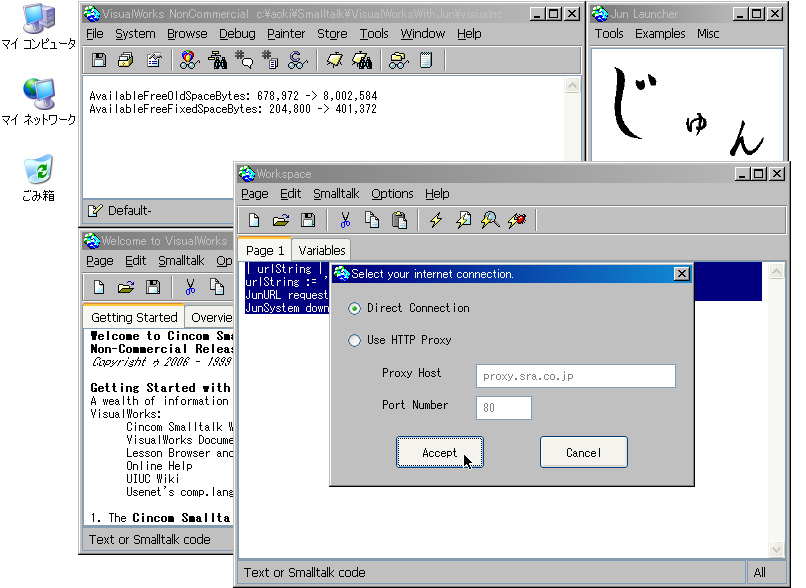Click the "Default-" status label in VisualWorks launcher

point(130,211)
